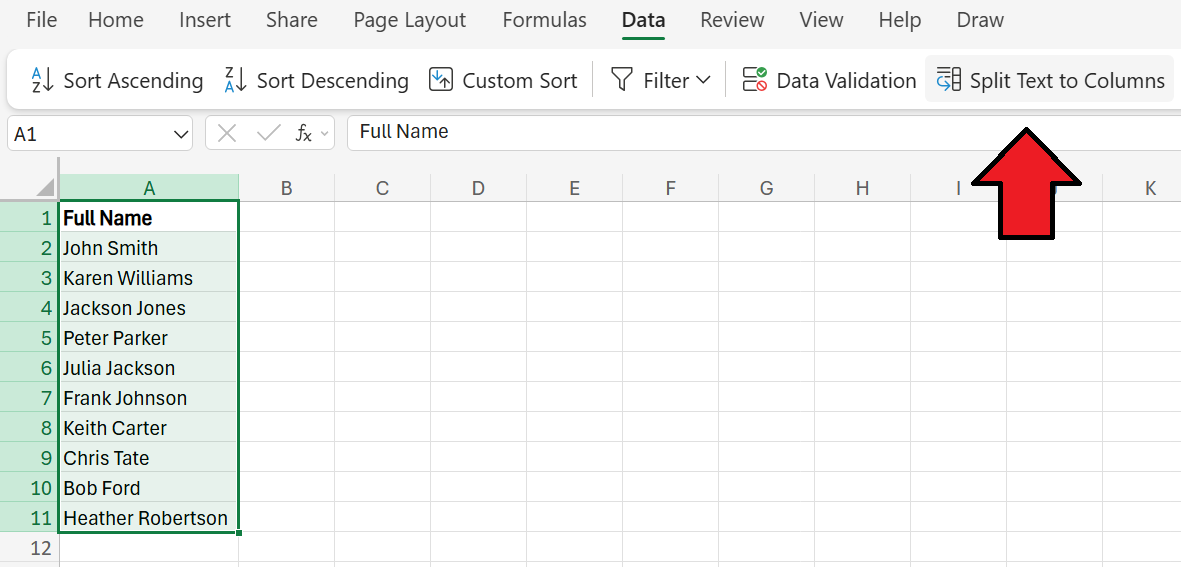Switch to the Home tab
The image size is (1181, 567).
tap(115, 20)
